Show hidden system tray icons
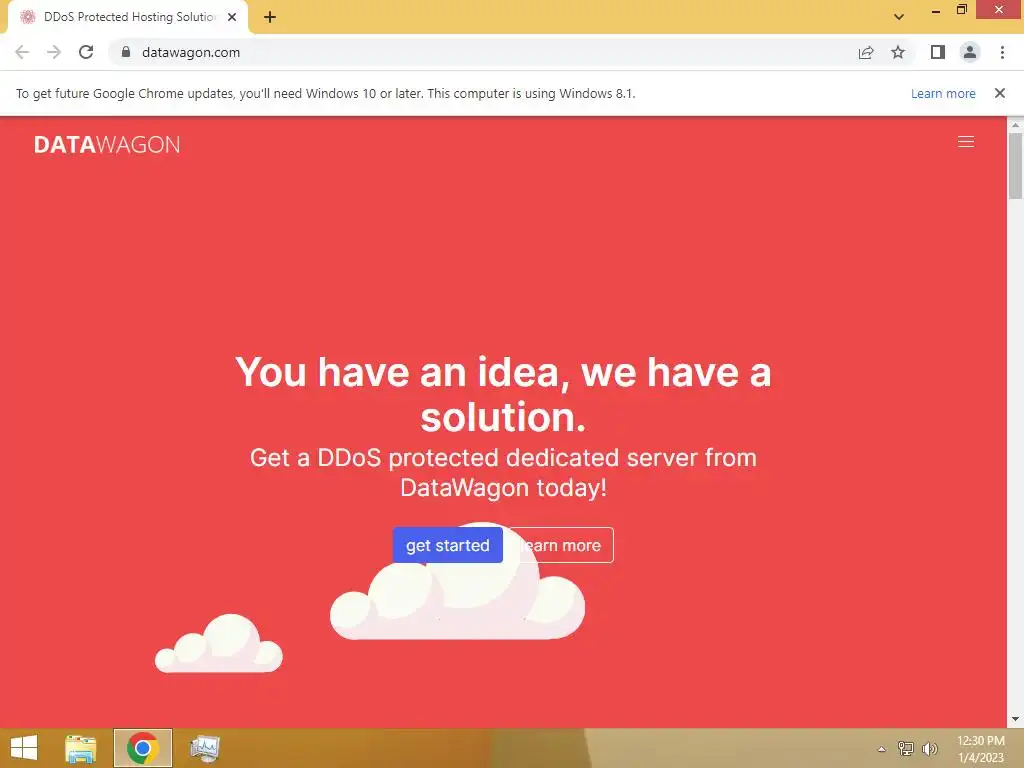Screen dimensions: 1024x768 (x=881, y=749)
